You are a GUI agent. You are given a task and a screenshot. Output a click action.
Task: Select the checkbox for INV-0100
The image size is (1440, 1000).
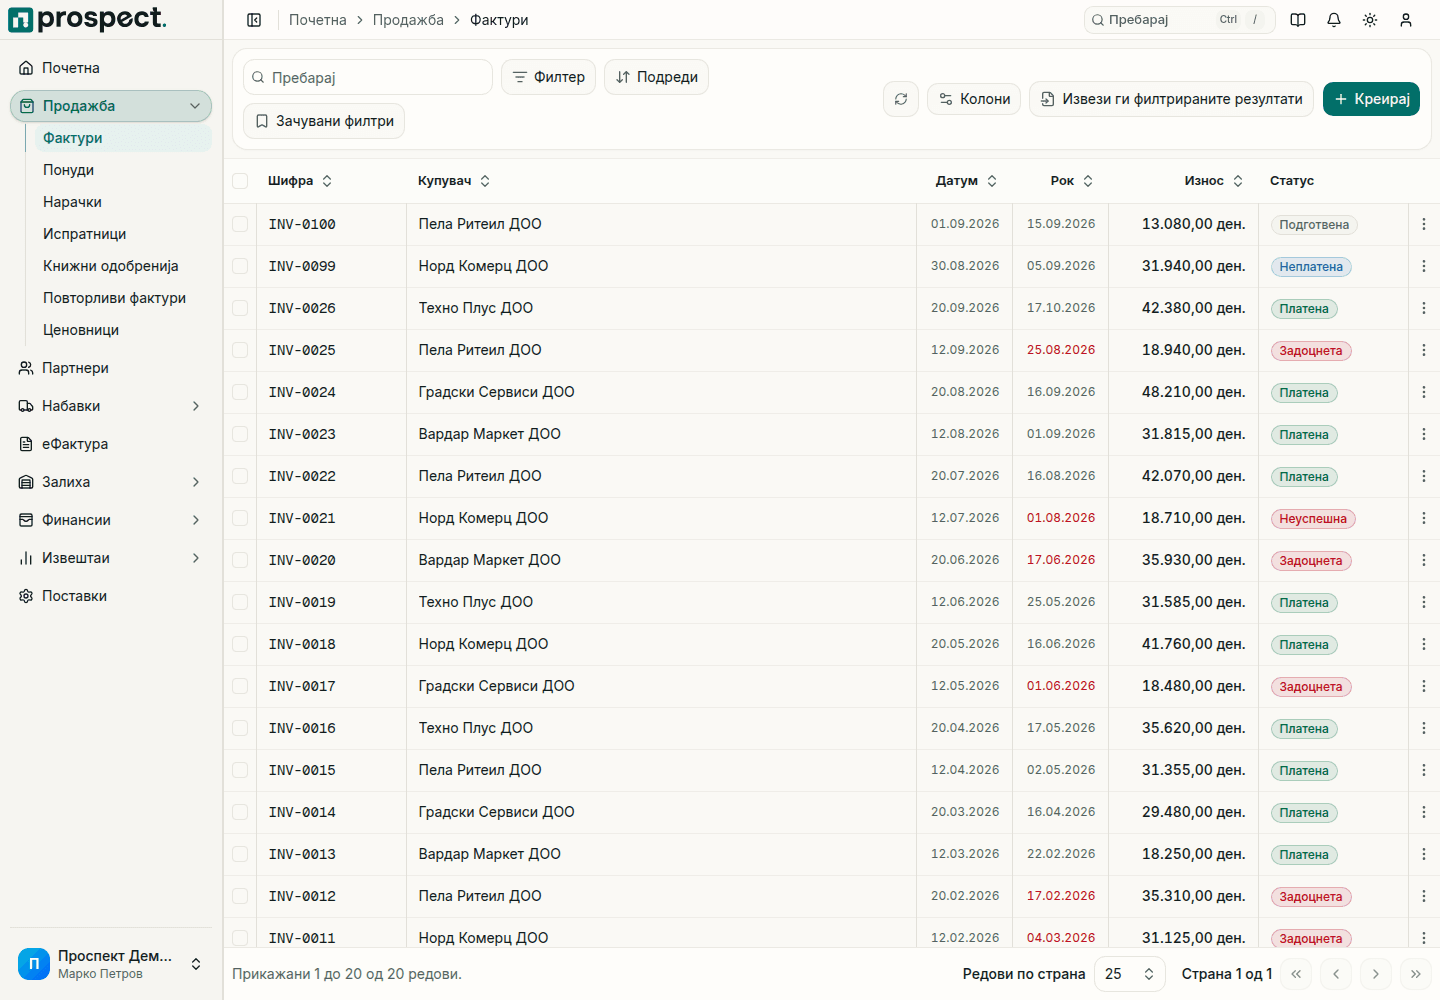pyautogui.click(x=240, y=224)
